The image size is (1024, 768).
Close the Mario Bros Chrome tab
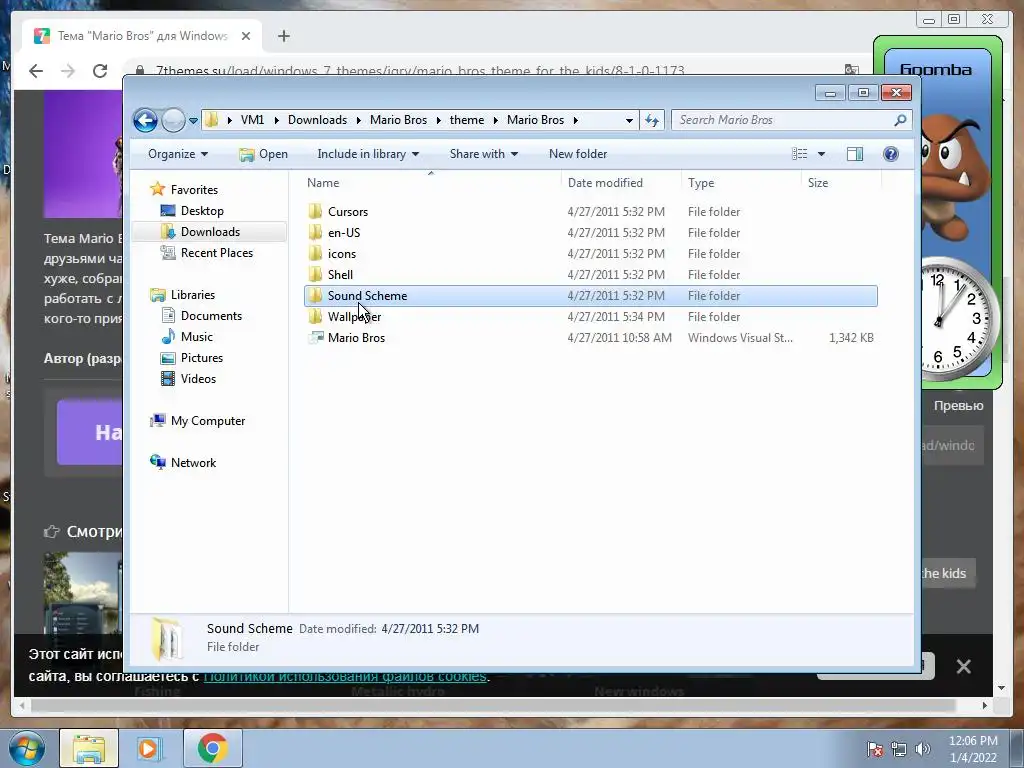click(246, 36)
